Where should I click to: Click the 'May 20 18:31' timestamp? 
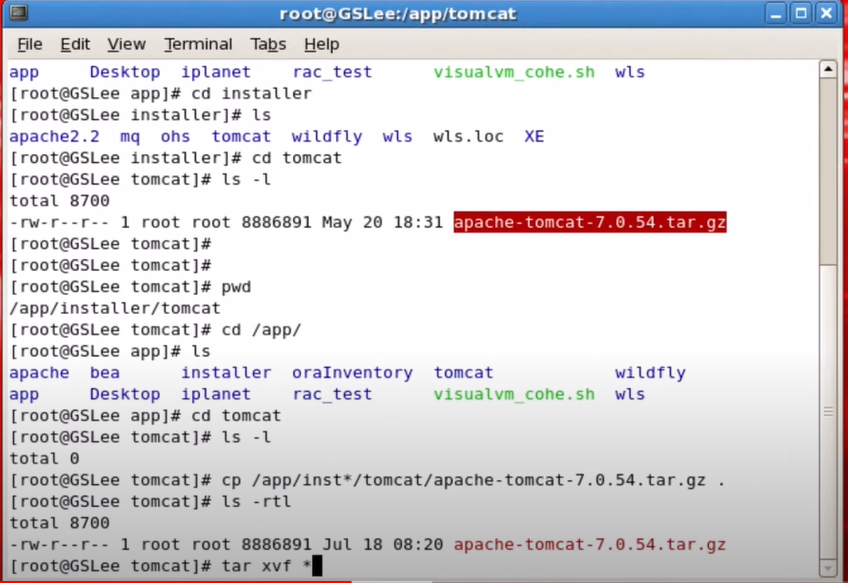pyautogui.click(x=382, y=222)
